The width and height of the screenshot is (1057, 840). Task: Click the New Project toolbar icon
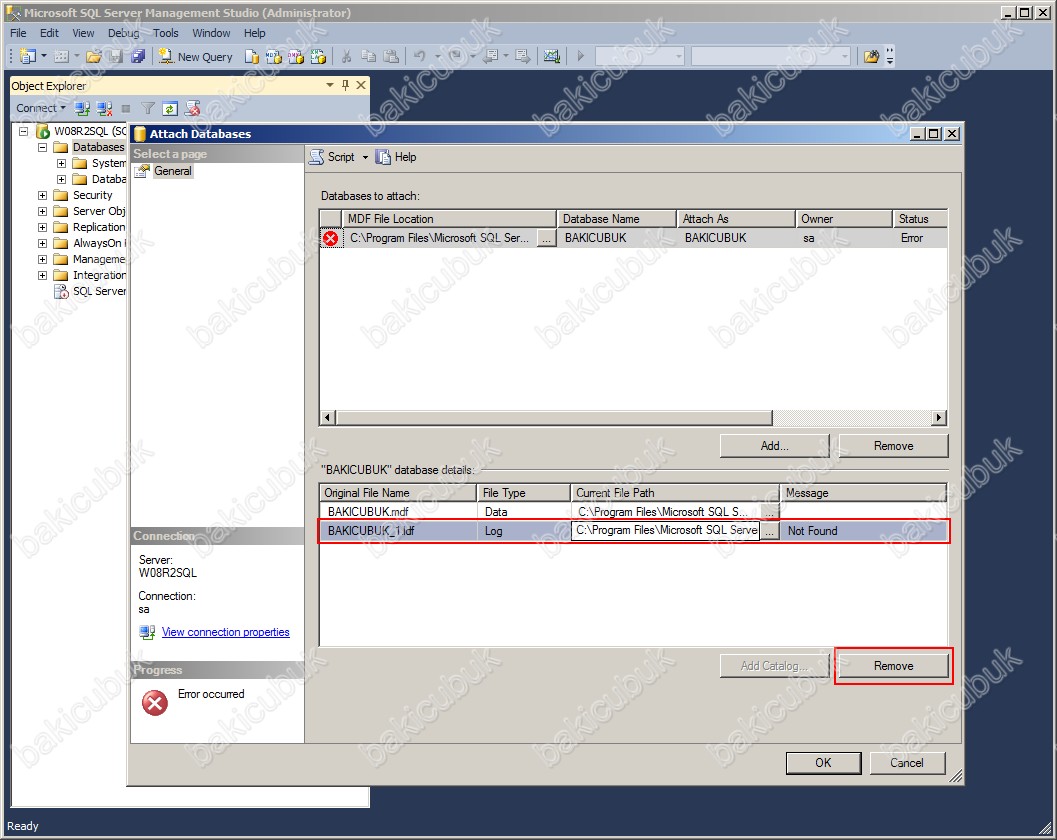click(28, 57)
